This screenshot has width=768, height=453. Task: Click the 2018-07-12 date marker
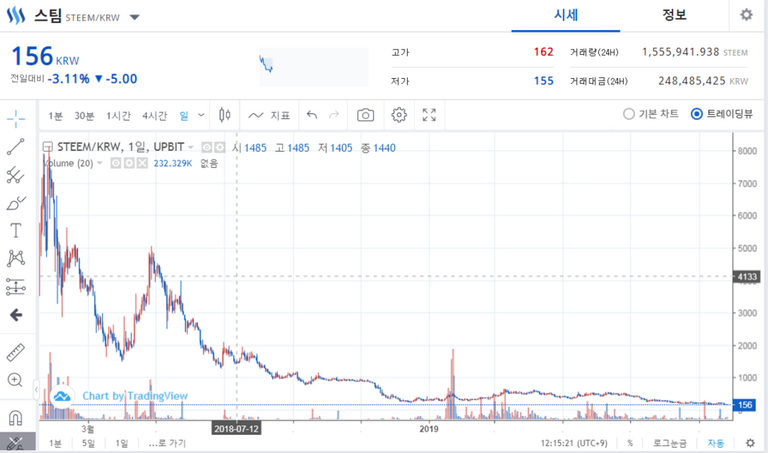tap(236, 429)
